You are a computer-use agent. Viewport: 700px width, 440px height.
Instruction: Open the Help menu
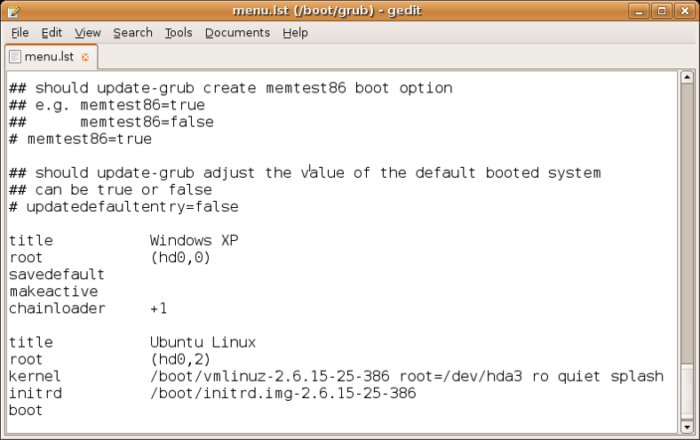[295, 33]
